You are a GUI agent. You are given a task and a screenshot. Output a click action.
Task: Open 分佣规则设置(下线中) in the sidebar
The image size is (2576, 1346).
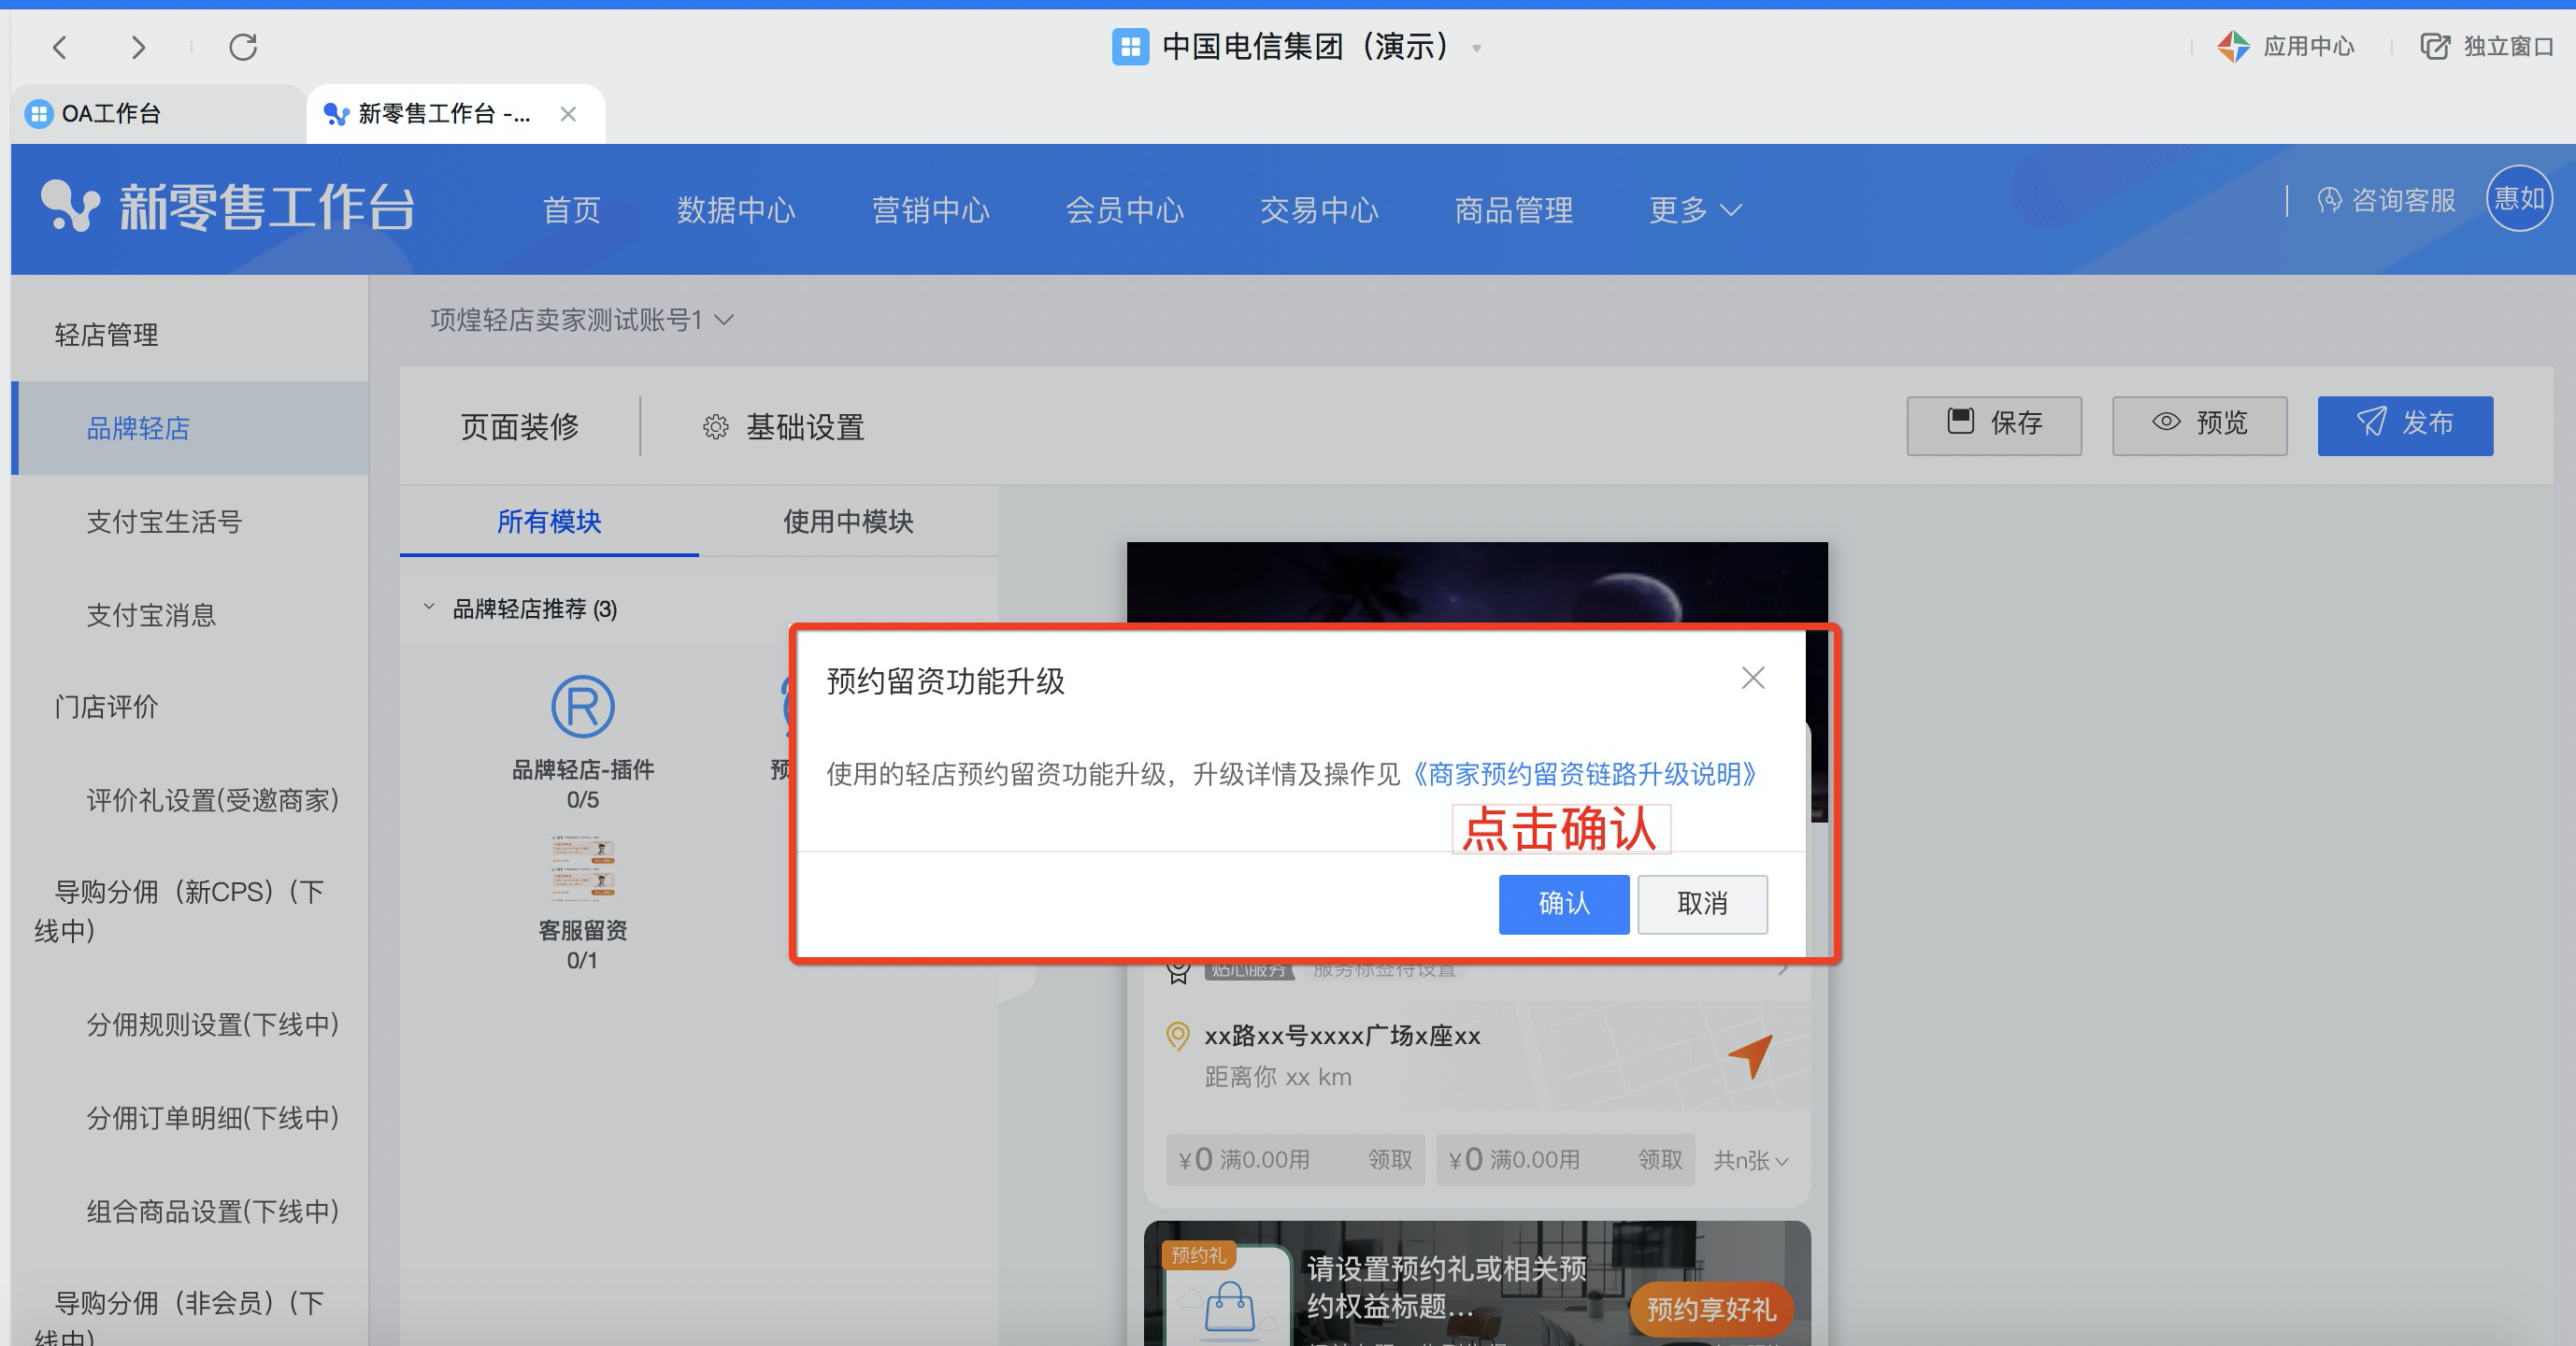pyautogui.click(x=213, y=1024)
